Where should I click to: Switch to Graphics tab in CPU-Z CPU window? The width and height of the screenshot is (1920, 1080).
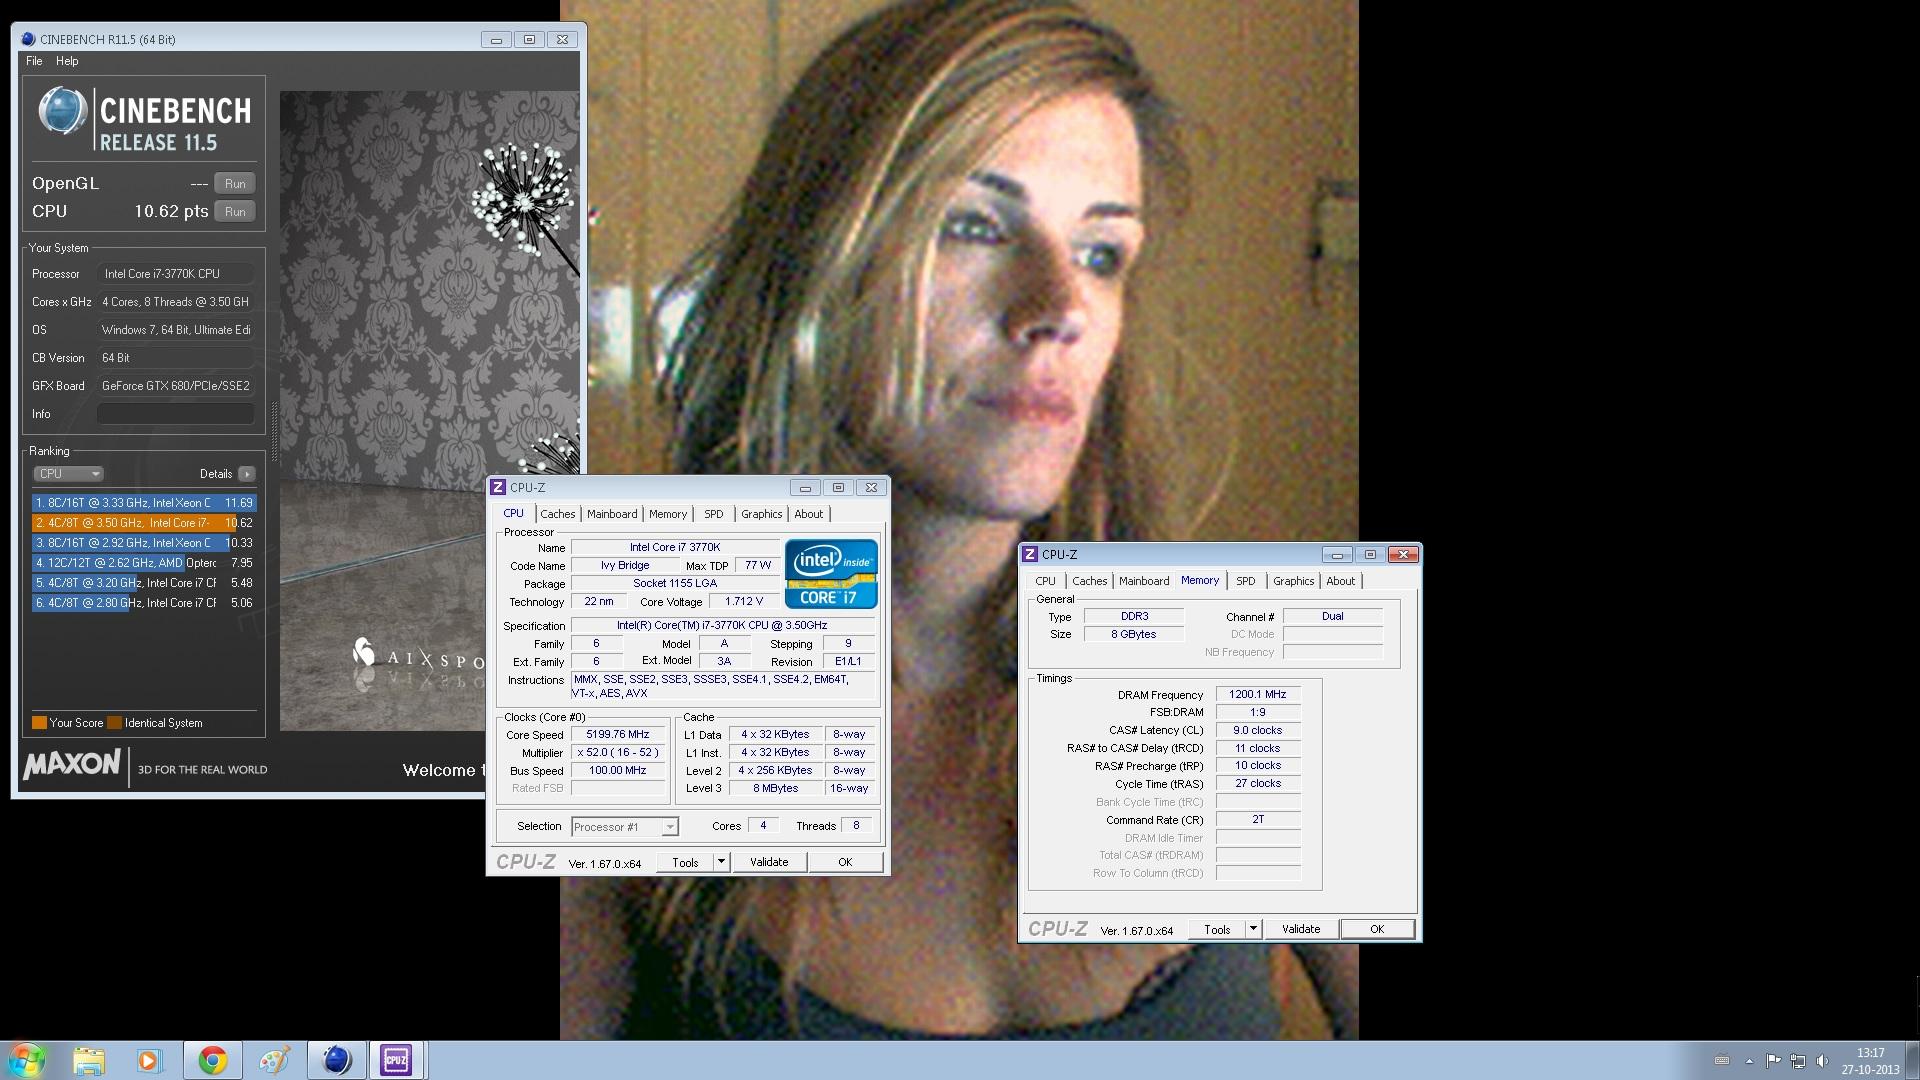pos(762,514)
